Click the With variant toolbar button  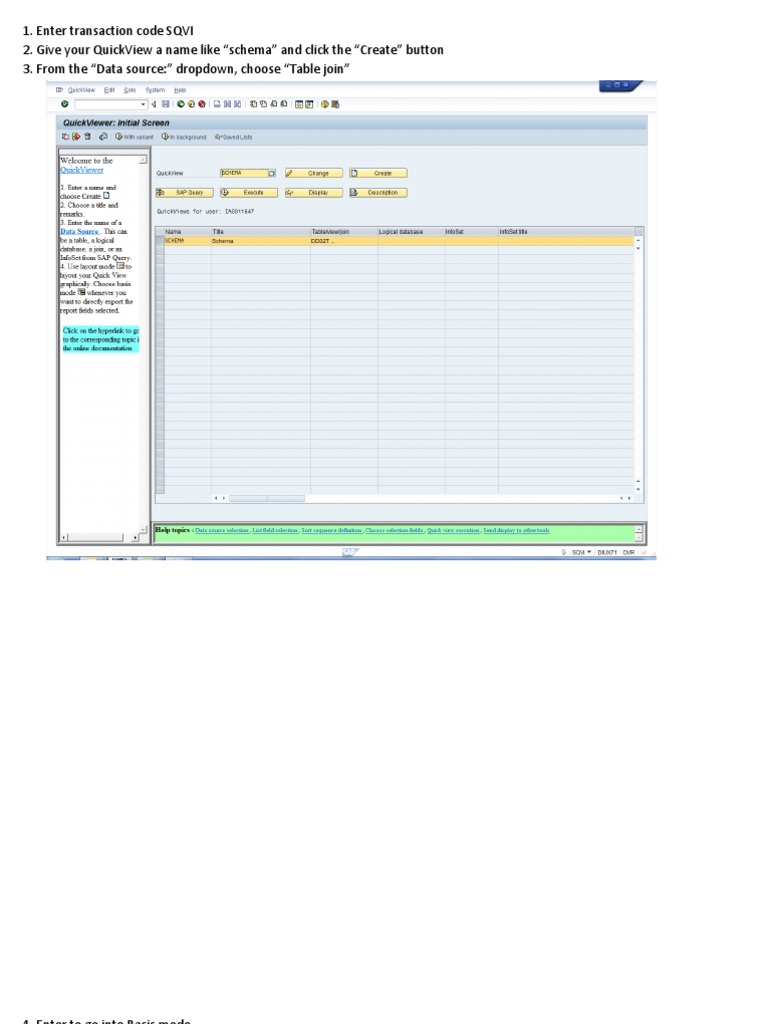(135, 137)
